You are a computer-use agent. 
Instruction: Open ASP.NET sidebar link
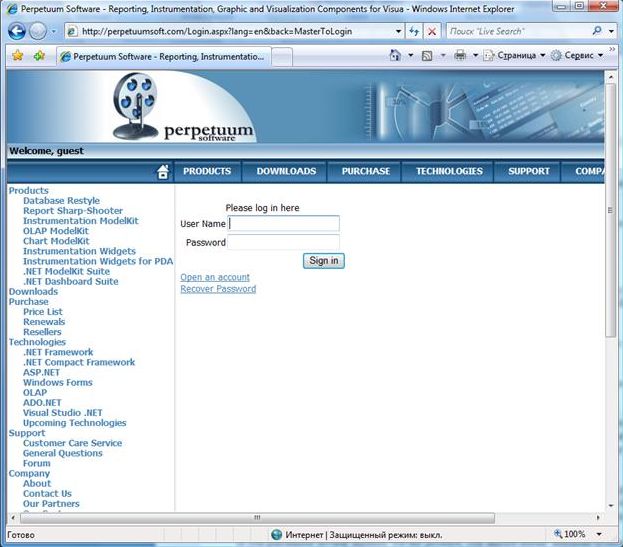pyautogui.click(x=41, y=373)
